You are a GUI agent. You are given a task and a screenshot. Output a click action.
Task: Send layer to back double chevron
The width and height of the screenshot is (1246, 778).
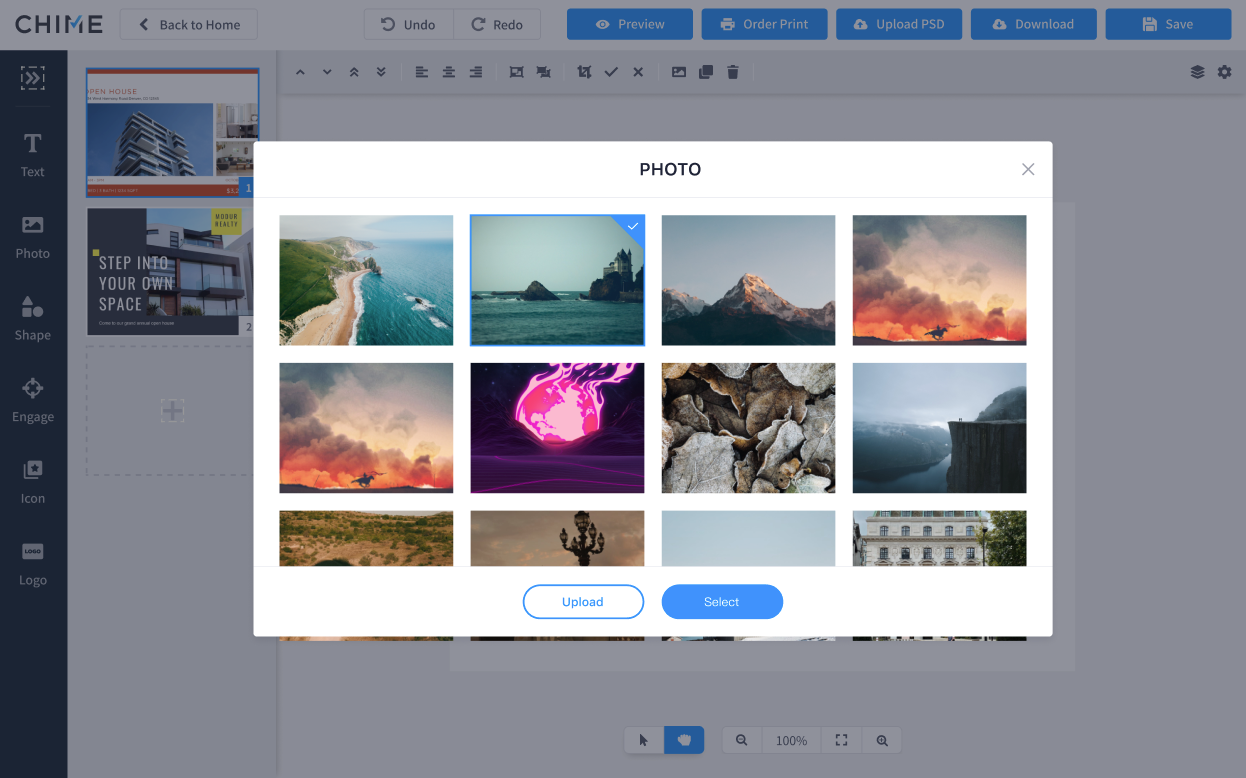(x=381, y=72)
